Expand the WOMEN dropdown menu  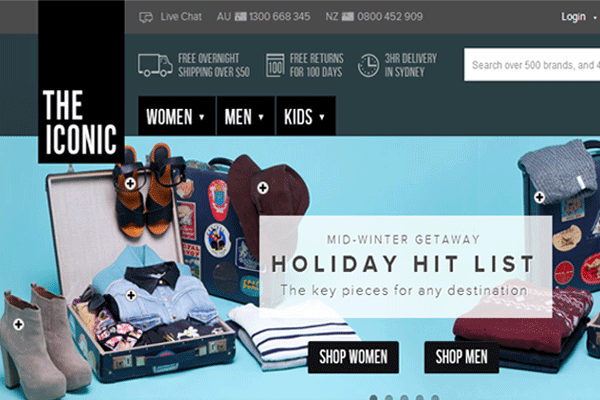177,116
